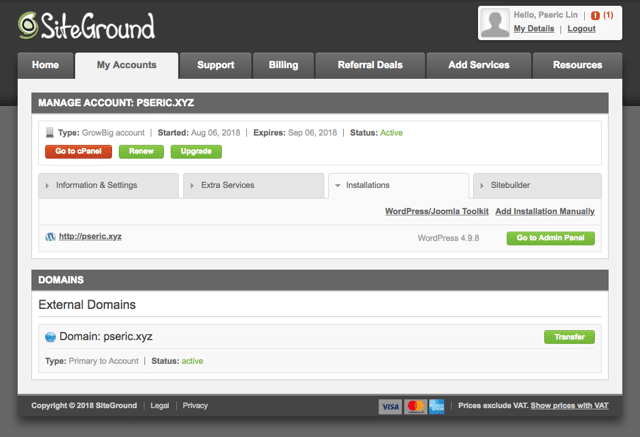640x437 pixels.
Task: Click the WordPress icon beside http://pseric.xyz
Action: coord(50,237)
